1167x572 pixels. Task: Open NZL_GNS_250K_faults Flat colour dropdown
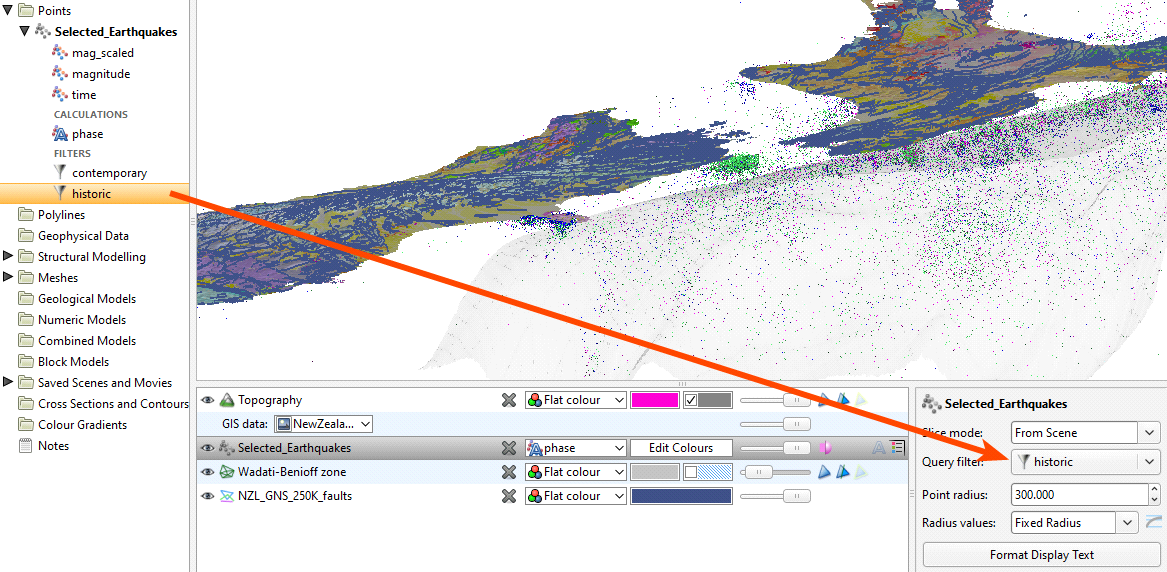[x=575, y=495]
